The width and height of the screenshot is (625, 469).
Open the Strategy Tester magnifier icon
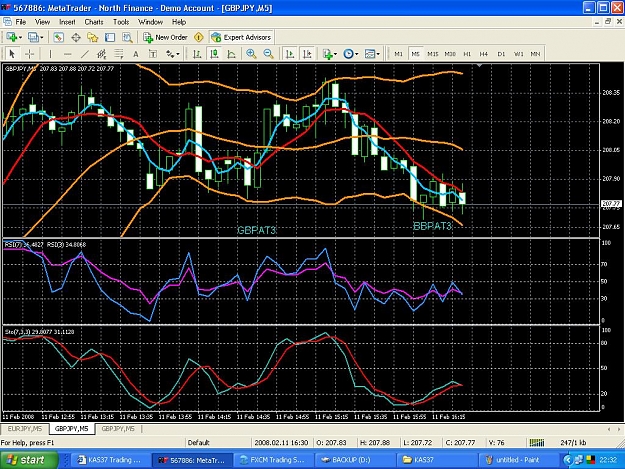point(127,37)
